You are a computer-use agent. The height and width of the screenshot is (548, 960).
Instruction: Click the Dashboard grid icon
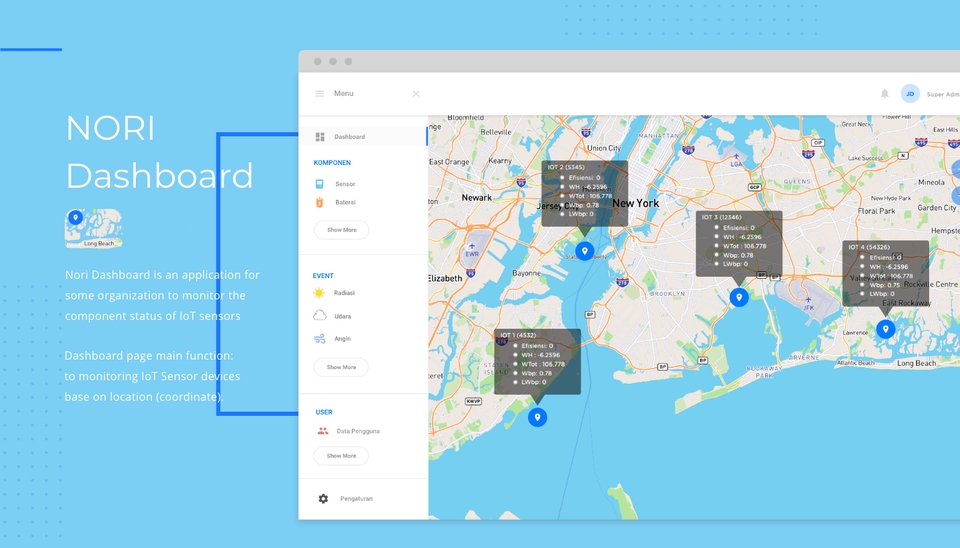(x=320, y=137)
